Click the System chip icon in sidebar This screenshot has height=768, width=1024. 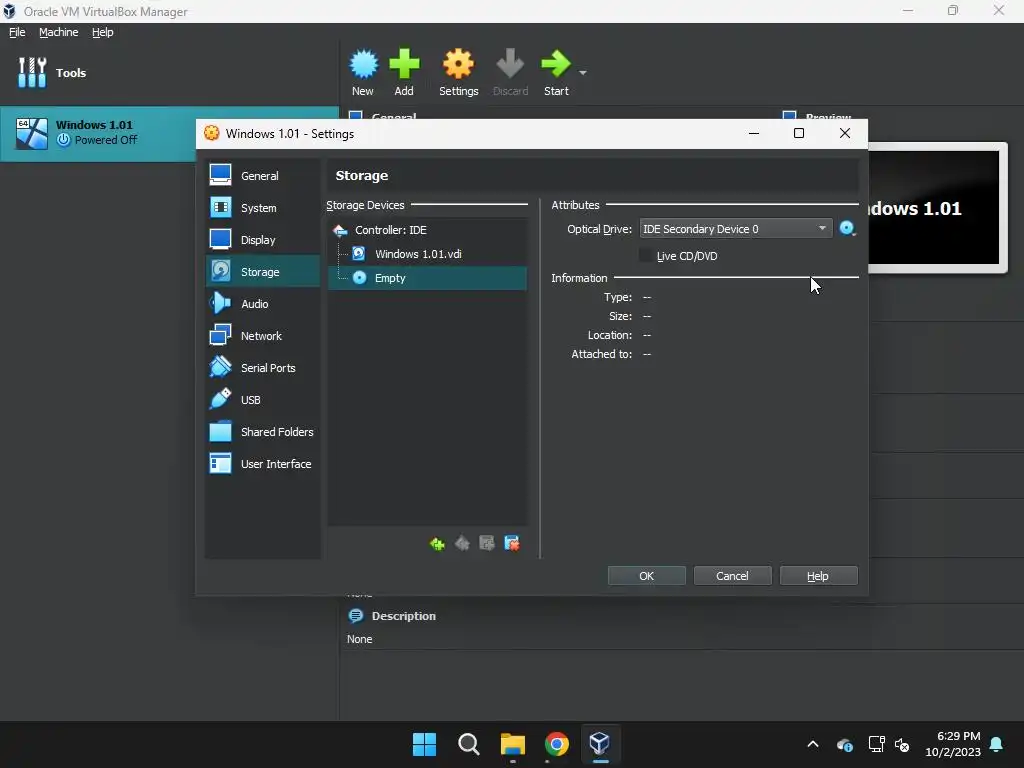point(220,207)
